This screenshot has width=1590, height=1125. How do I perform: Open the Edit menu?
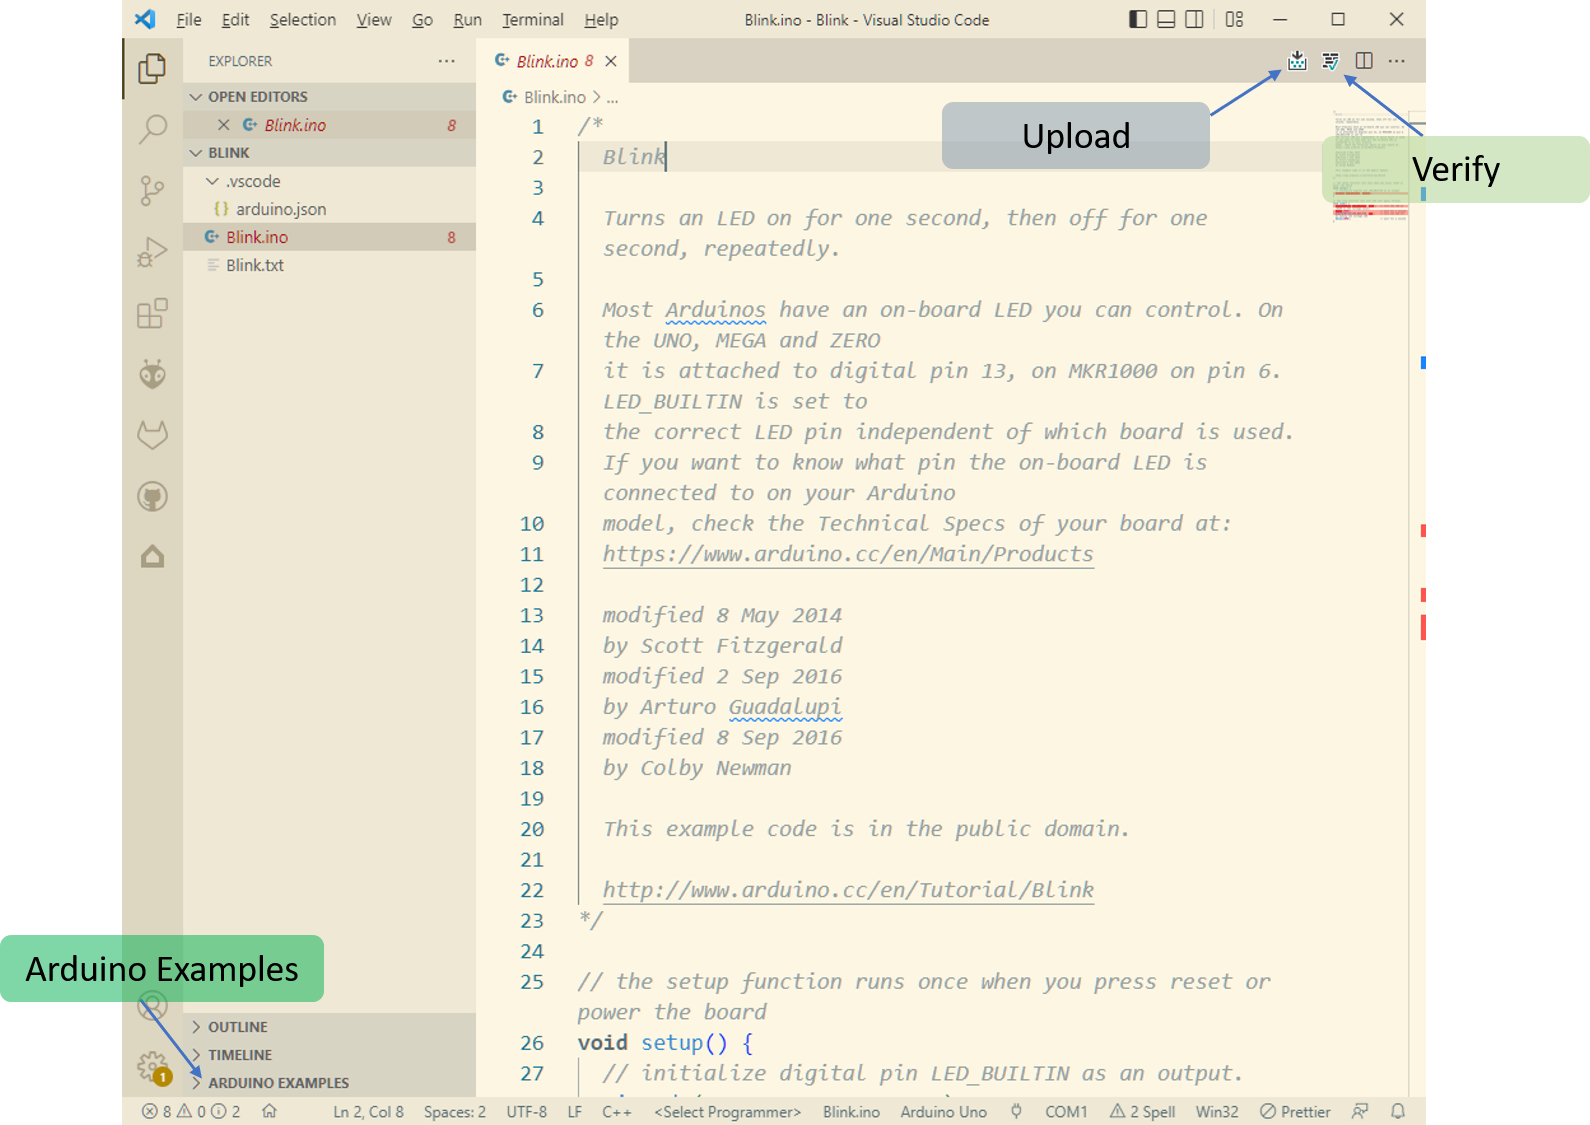tap(235, 19)
